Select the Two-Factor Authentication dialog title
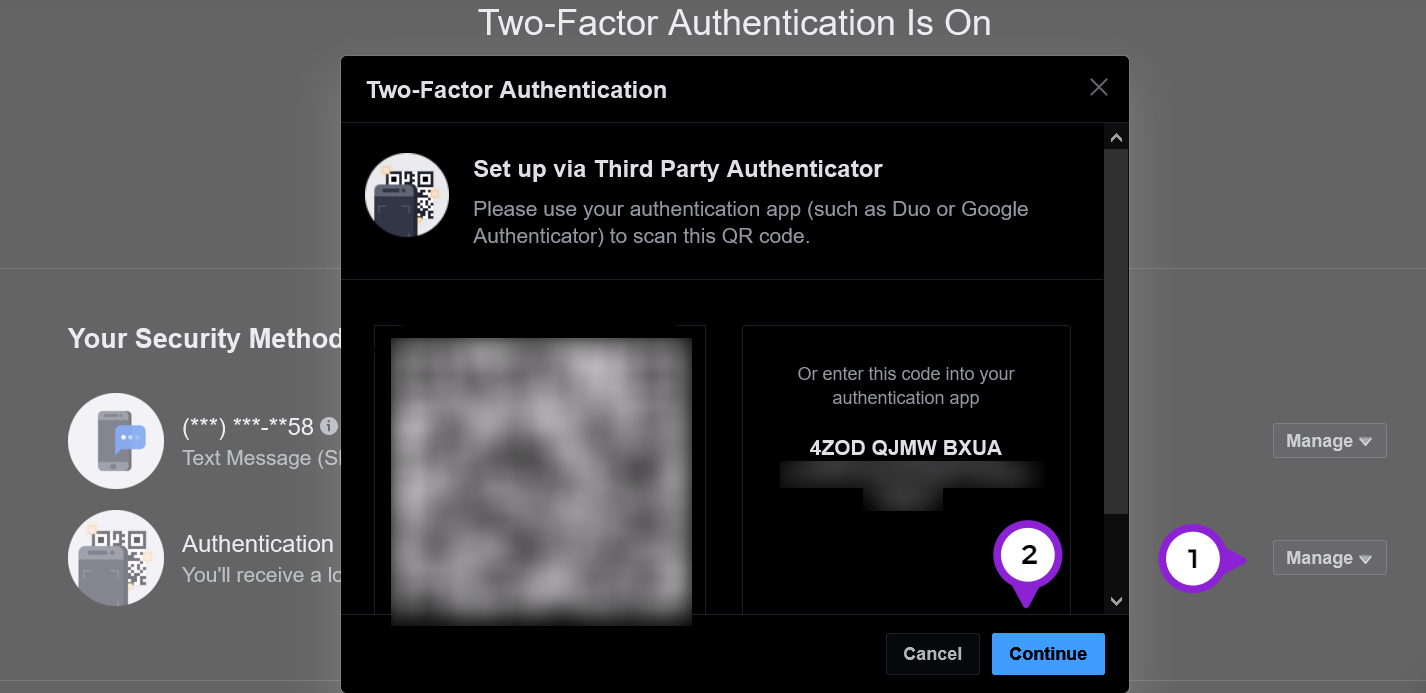 517,89
